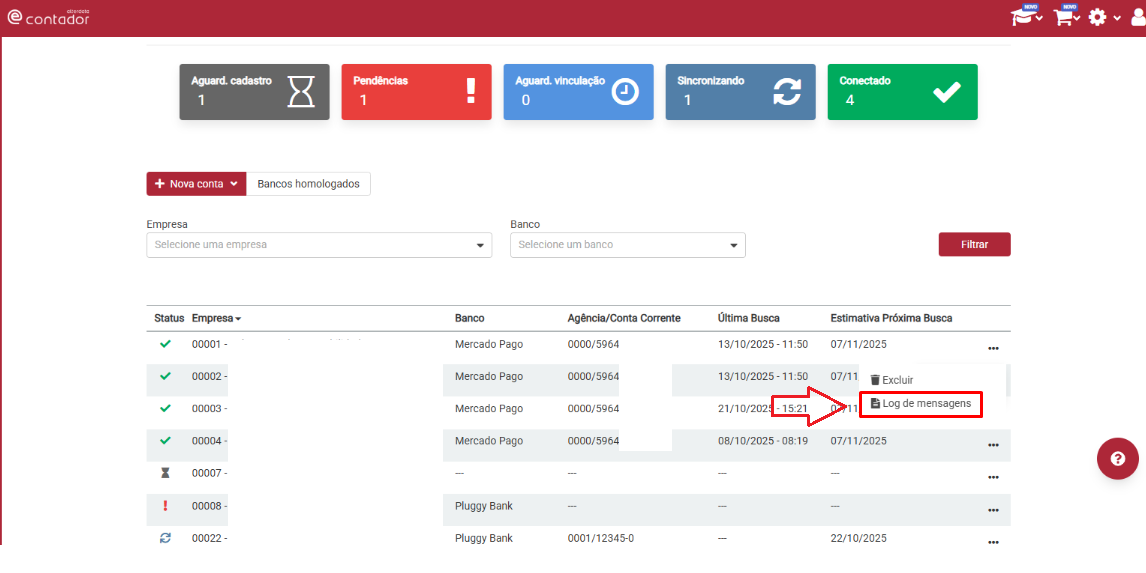Open three-dots menu for company 00001

click(993, 348)
